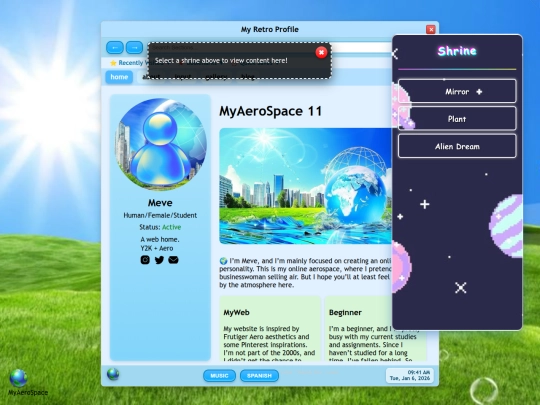Click the city and globe banner image
The height and width of the screenshot is (405, 540).
coord(305,186)
